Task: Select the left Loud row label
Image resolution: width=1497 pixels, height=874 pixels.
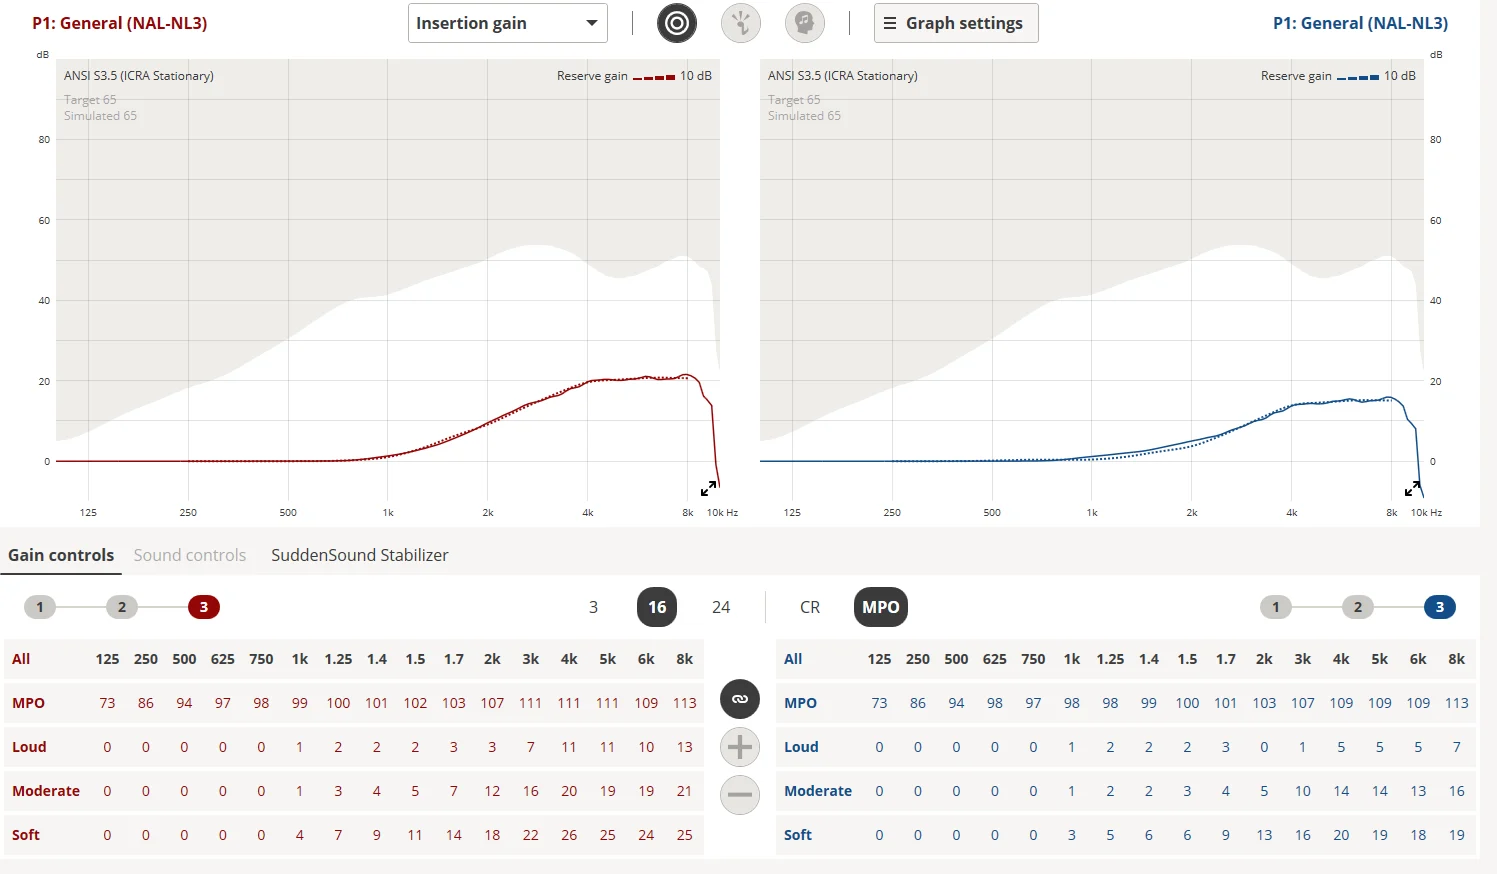Action: click(29, 747)
